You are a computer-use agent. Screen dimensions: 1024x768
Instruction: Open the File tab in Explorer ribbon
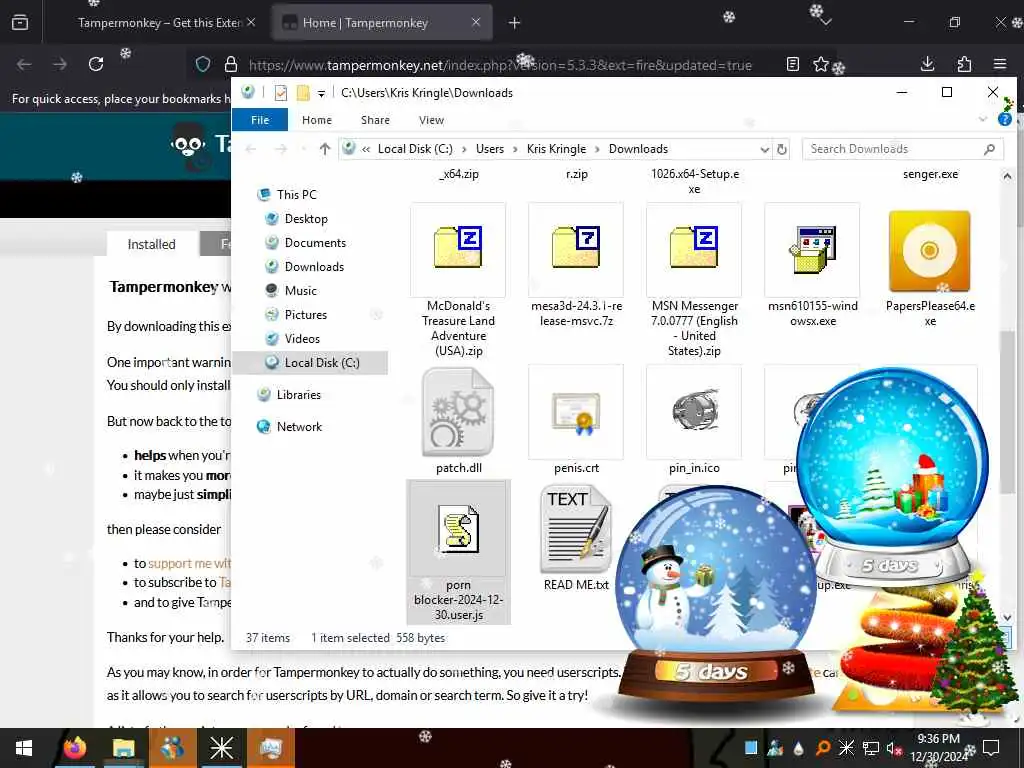coord(260,120)
